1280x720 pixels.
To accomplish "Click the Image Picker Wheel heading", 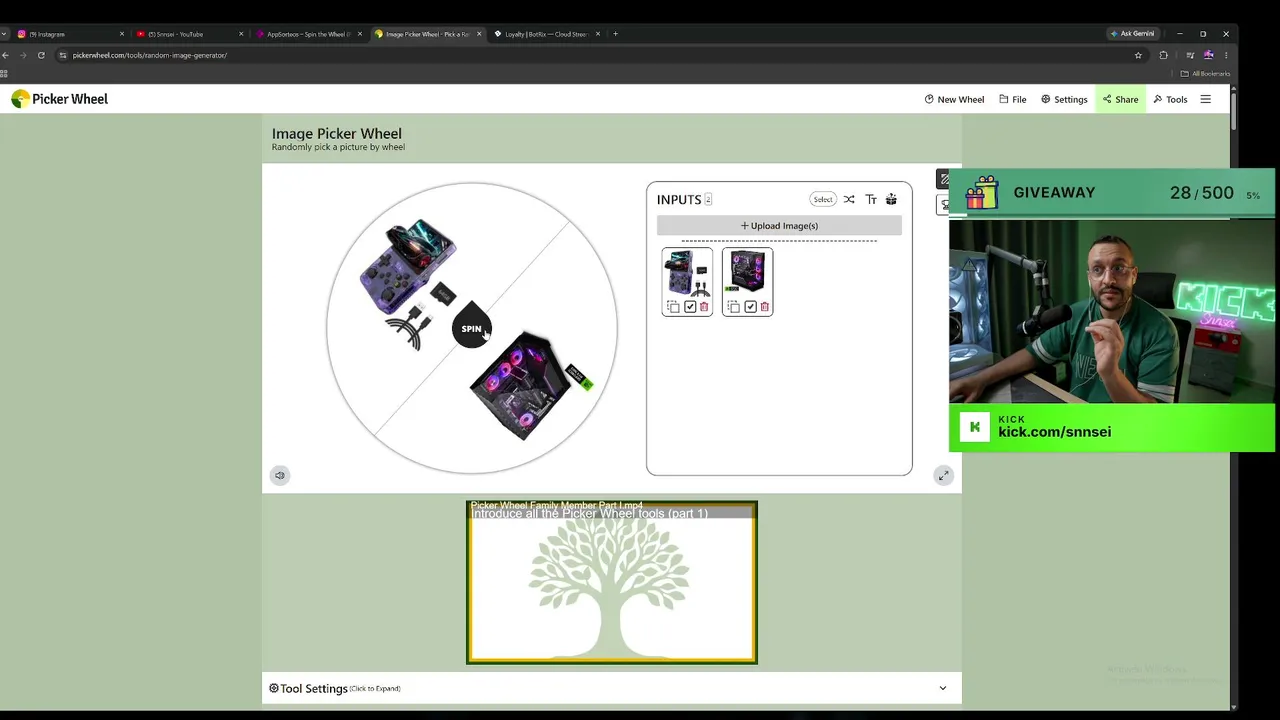I will tap(337, 133).
